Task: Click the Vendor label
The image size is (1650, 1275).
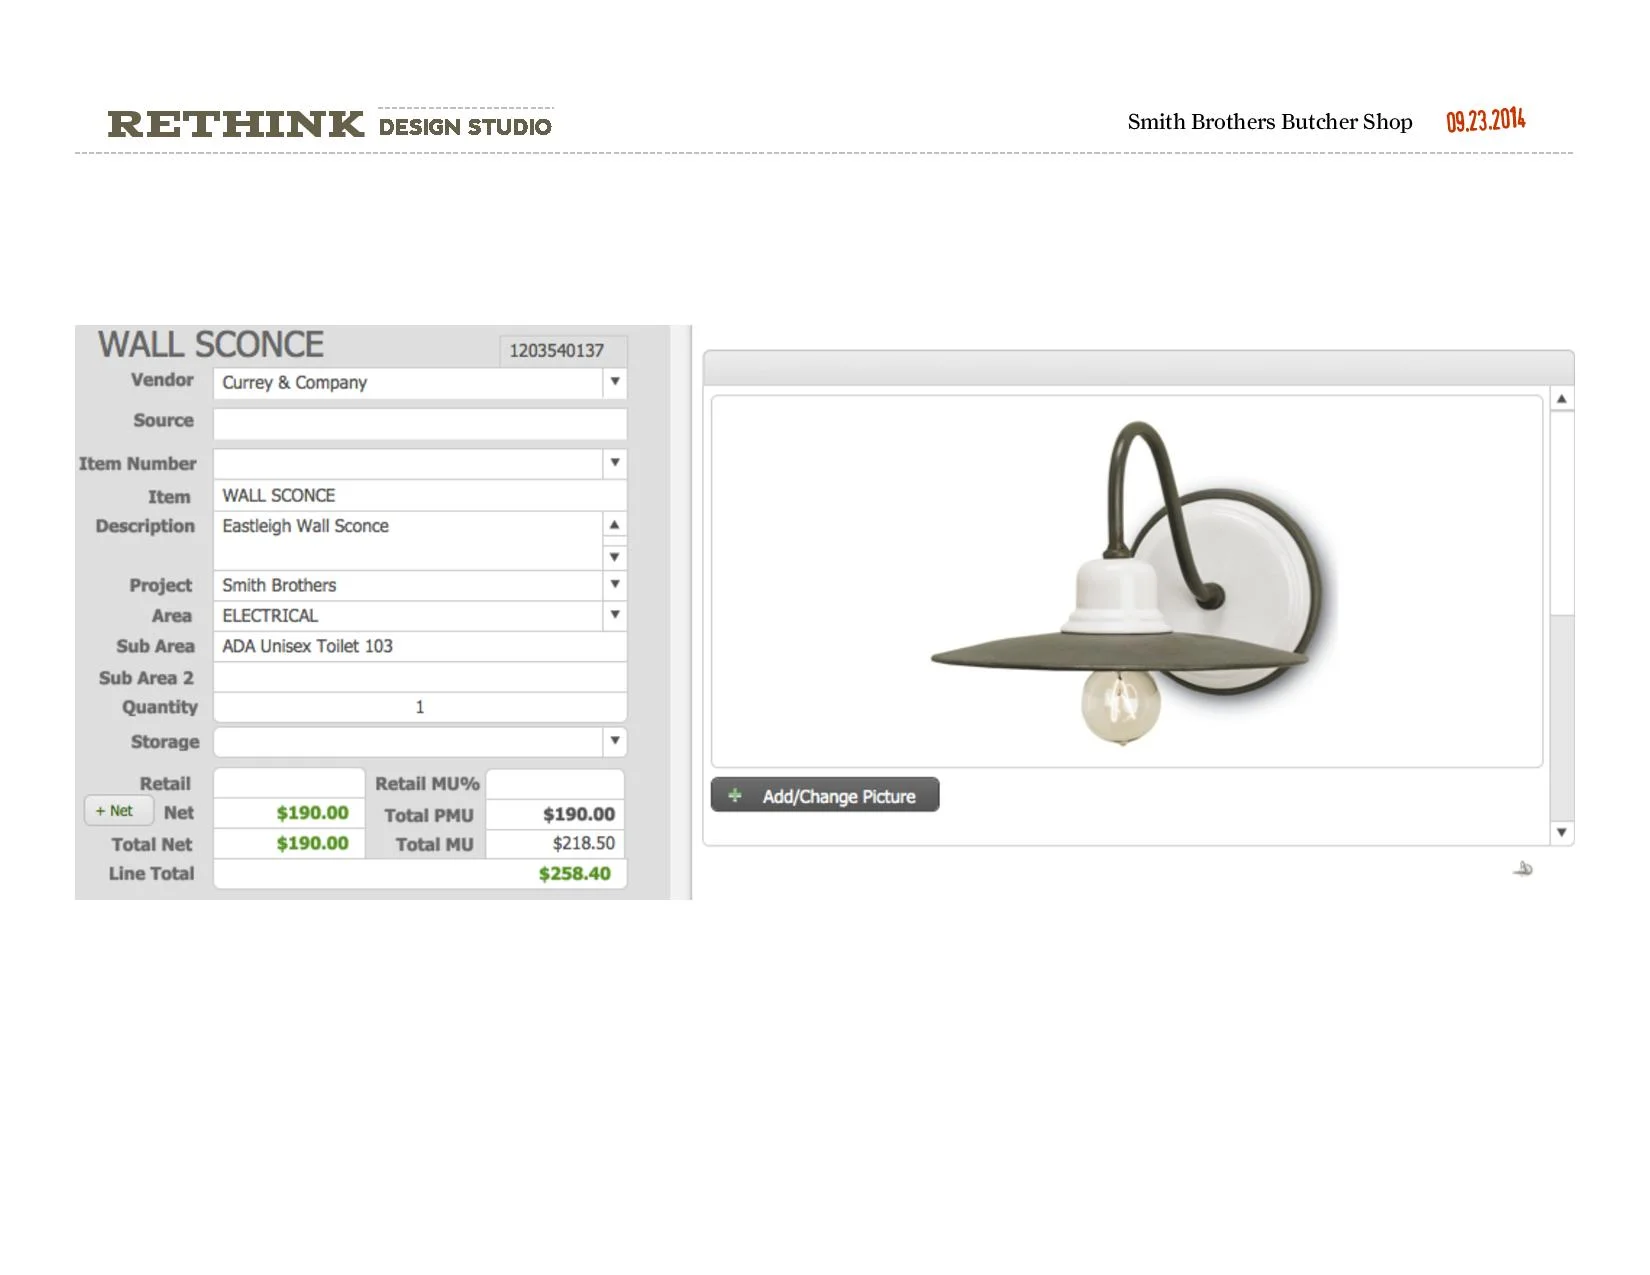Action: 162,380
